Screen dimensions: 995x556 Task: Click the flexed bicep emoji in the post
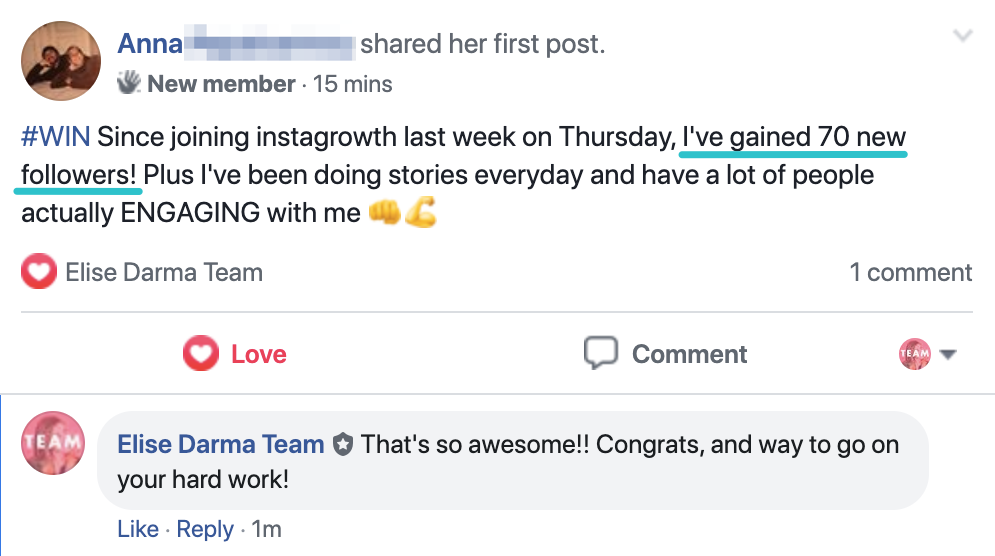click(421, 213)
